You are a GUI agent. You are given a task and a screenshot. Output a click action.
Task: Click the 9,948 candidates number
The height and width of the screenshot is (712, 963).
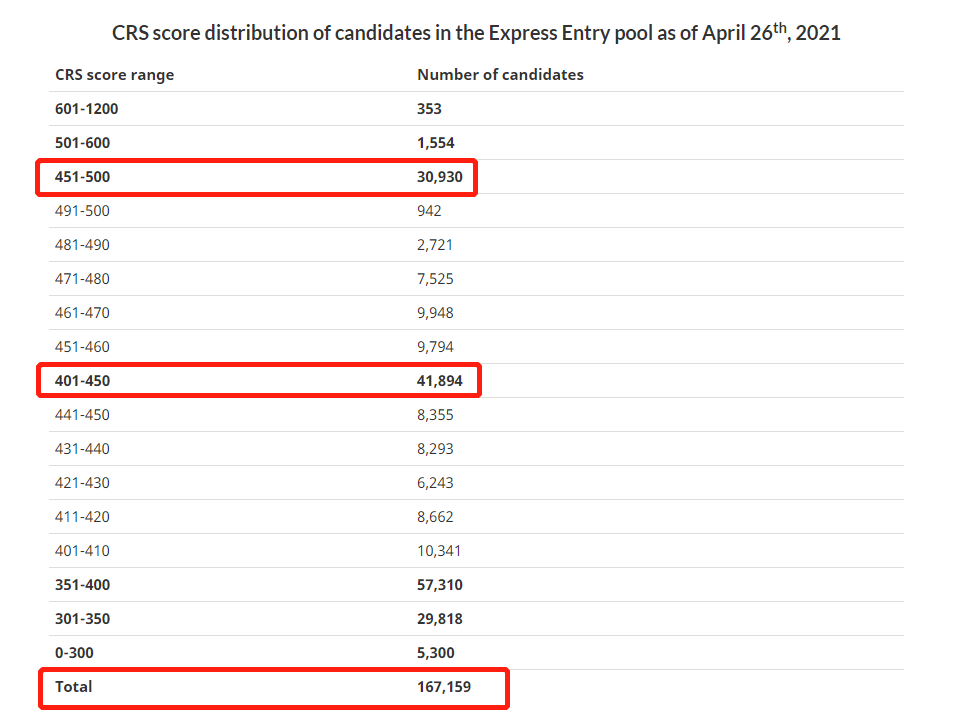tap(435, 313)
